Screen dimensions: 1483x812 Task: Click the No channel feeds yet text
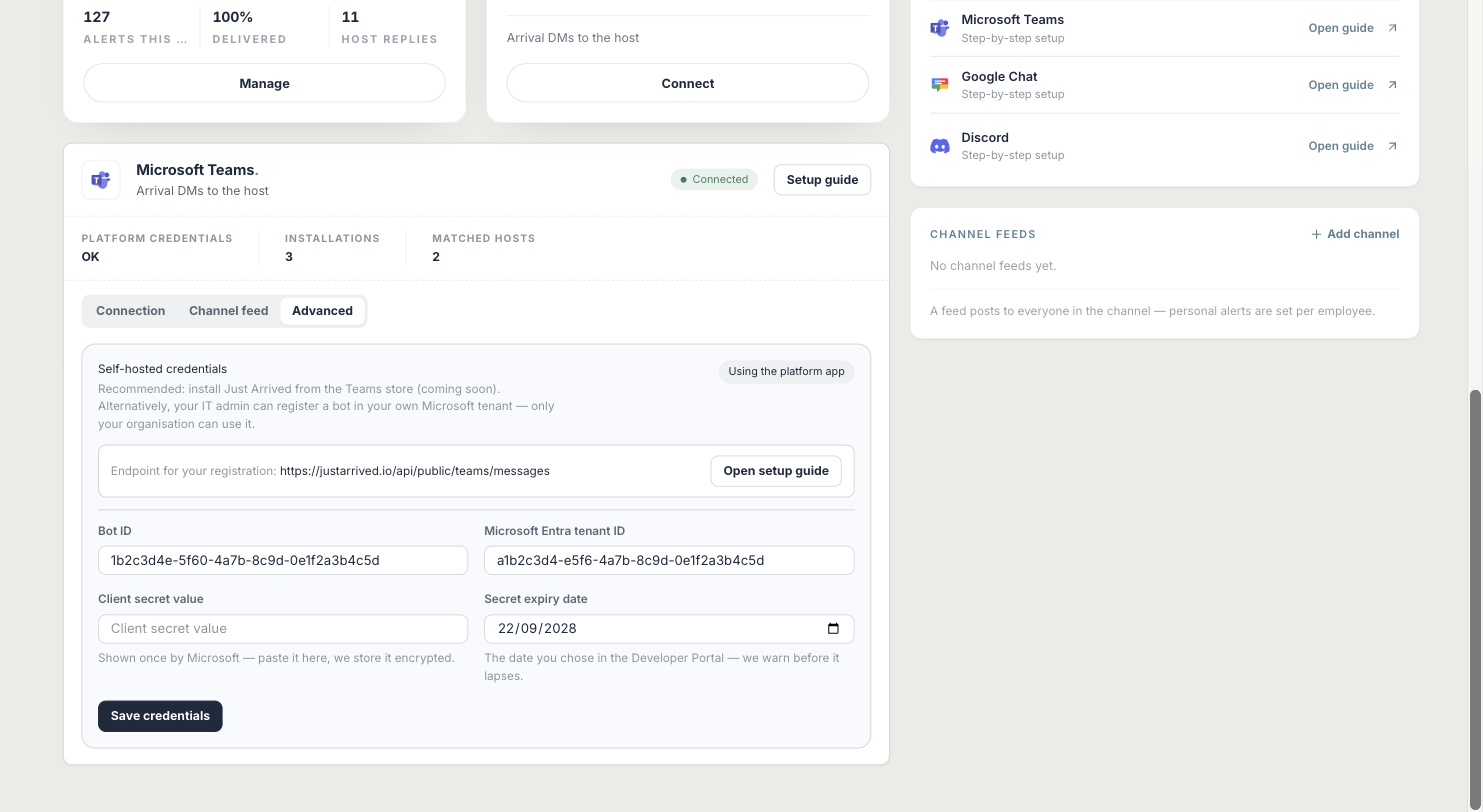coord(993,266)
